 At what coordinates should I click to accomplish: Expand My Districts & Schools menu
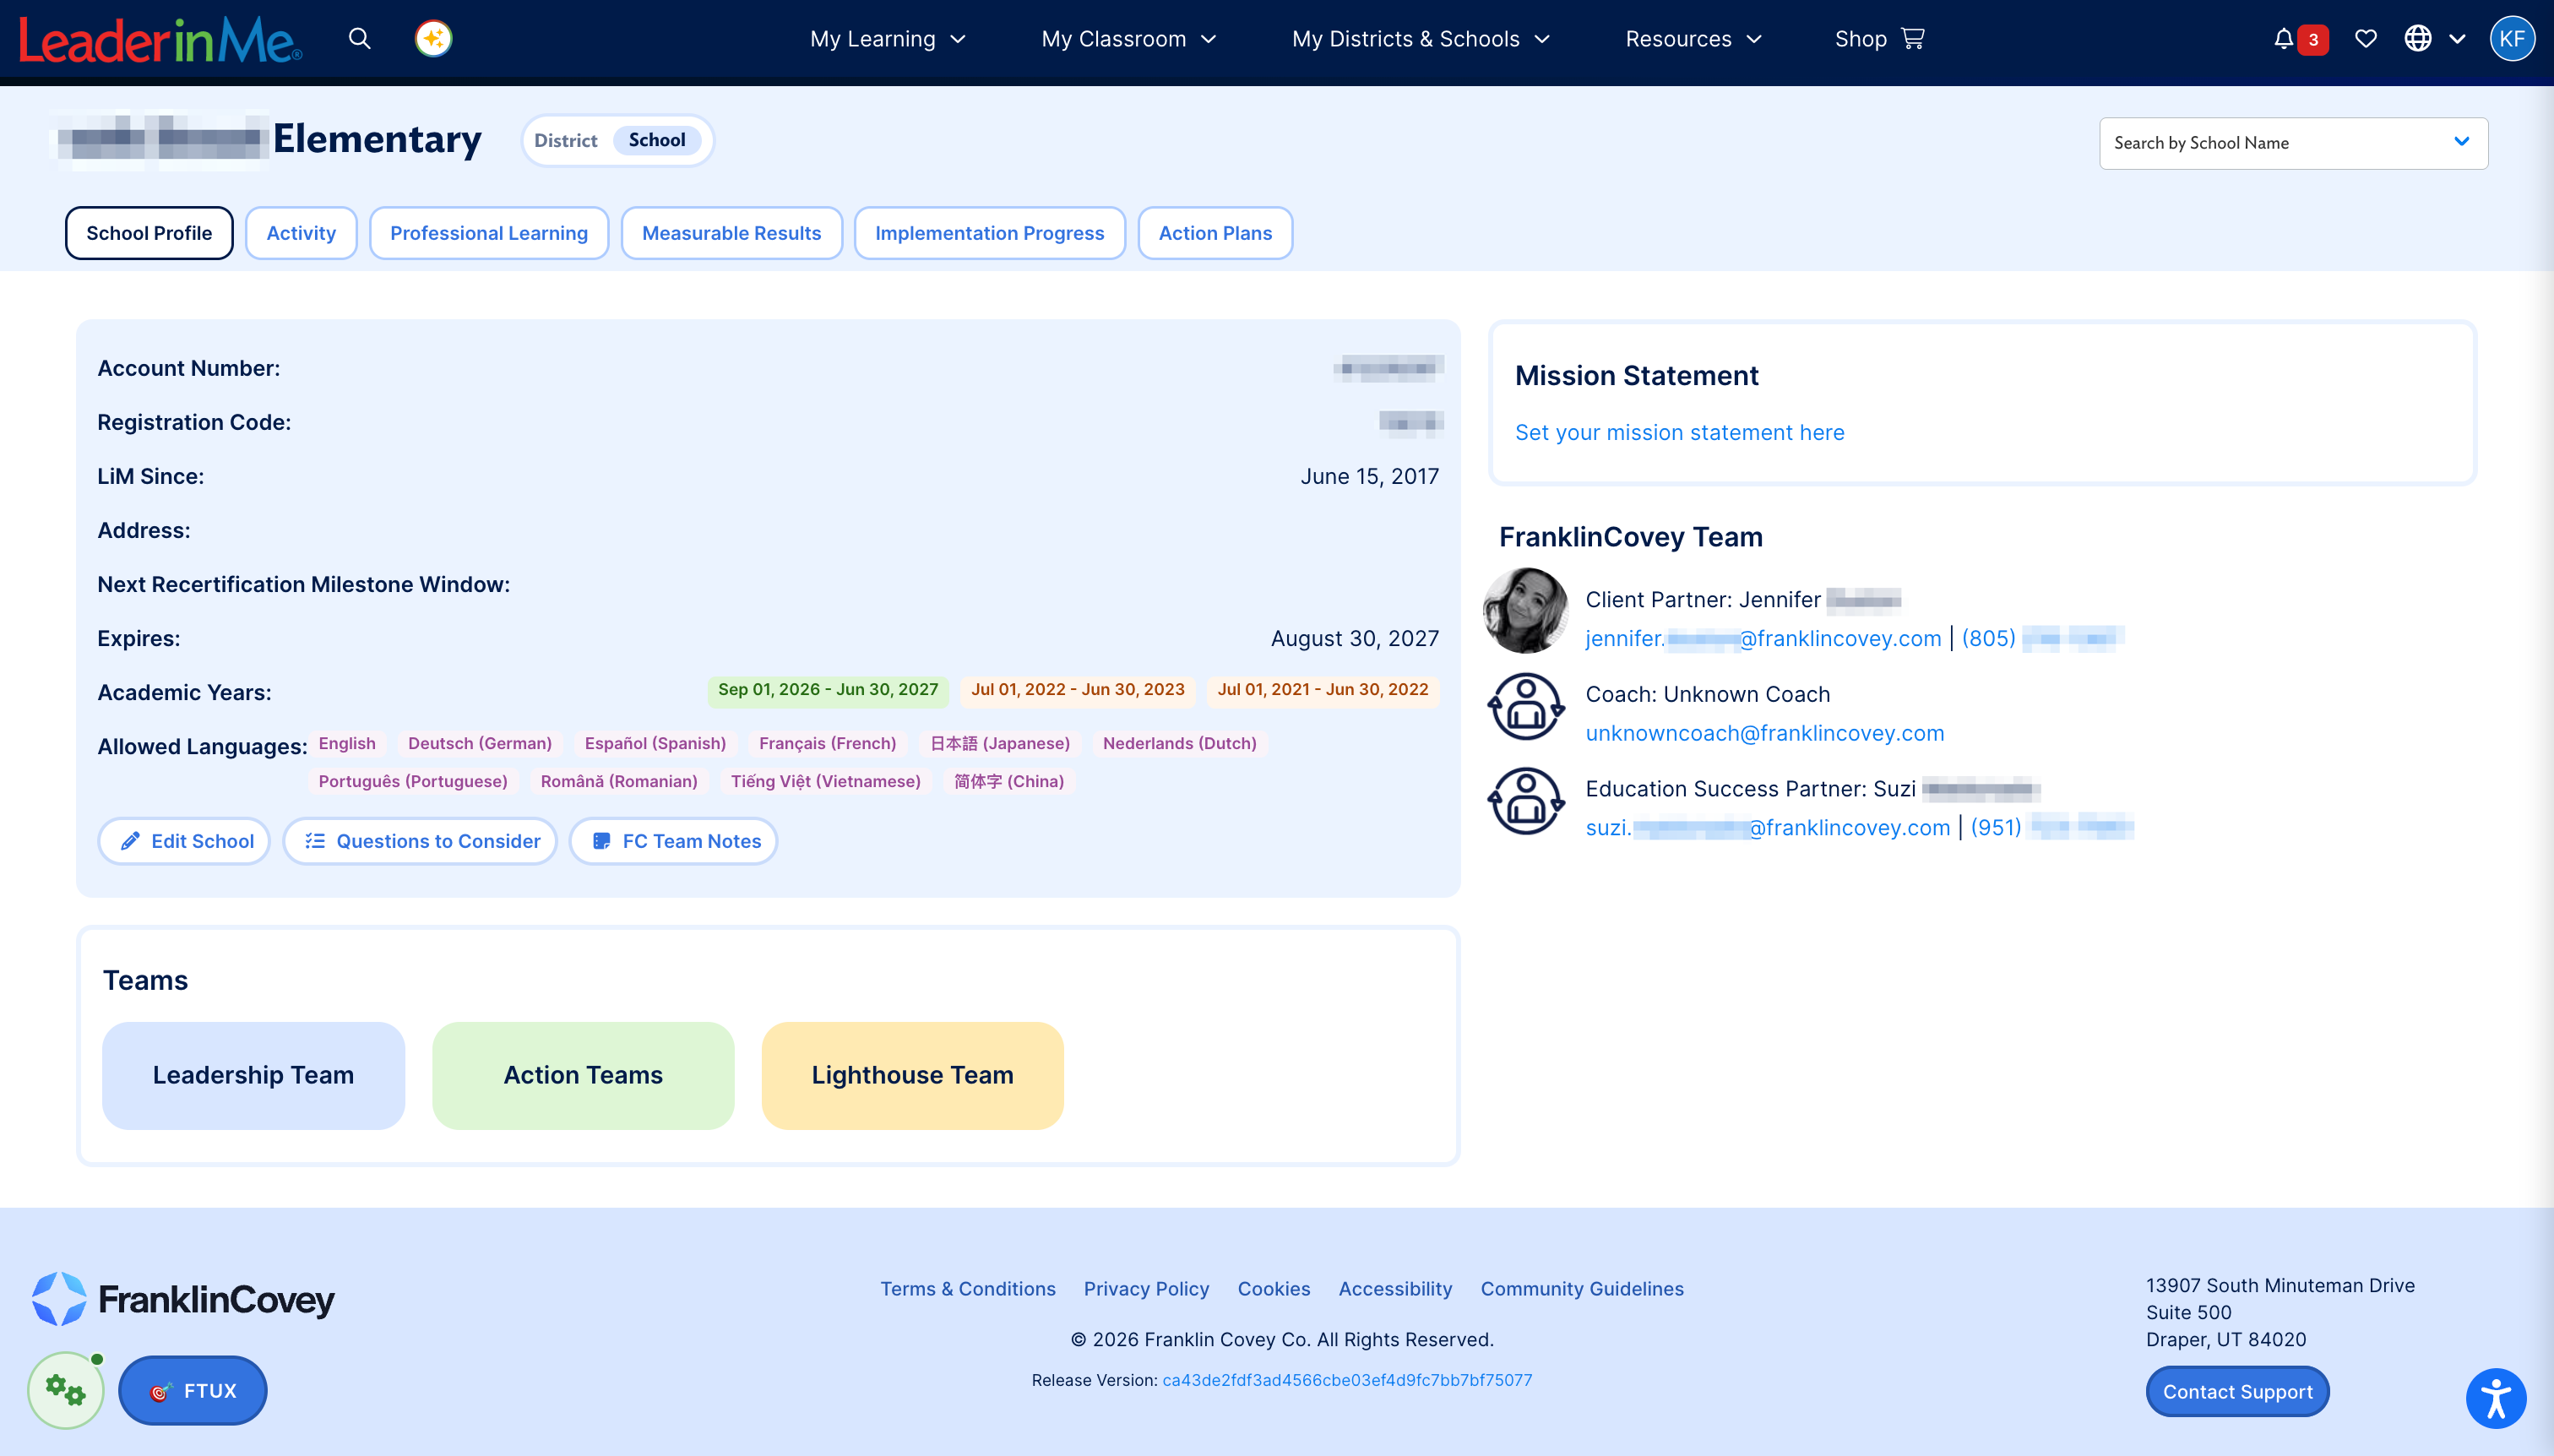pos(1421,39)
